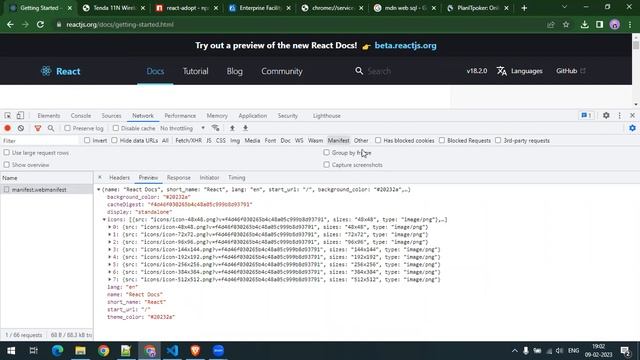Import HAR file upload arrow
The height and width of the screenshot is (360, 640).
(232, 128)
